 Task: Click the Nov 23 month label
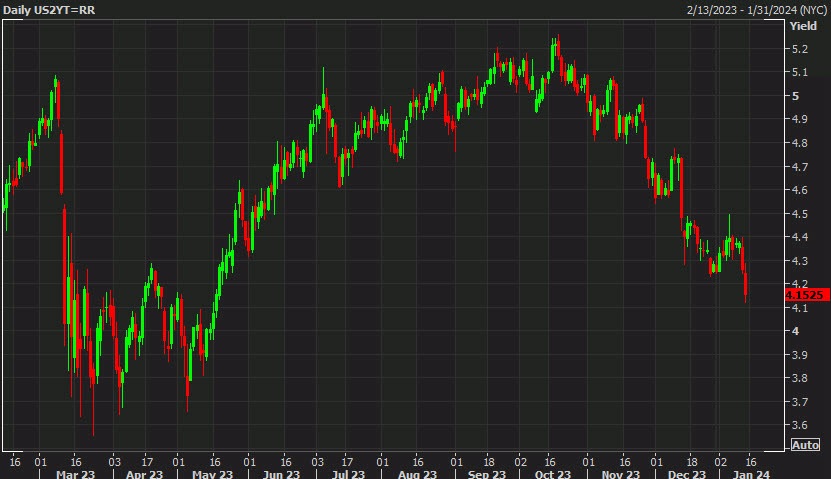(622, 474)
